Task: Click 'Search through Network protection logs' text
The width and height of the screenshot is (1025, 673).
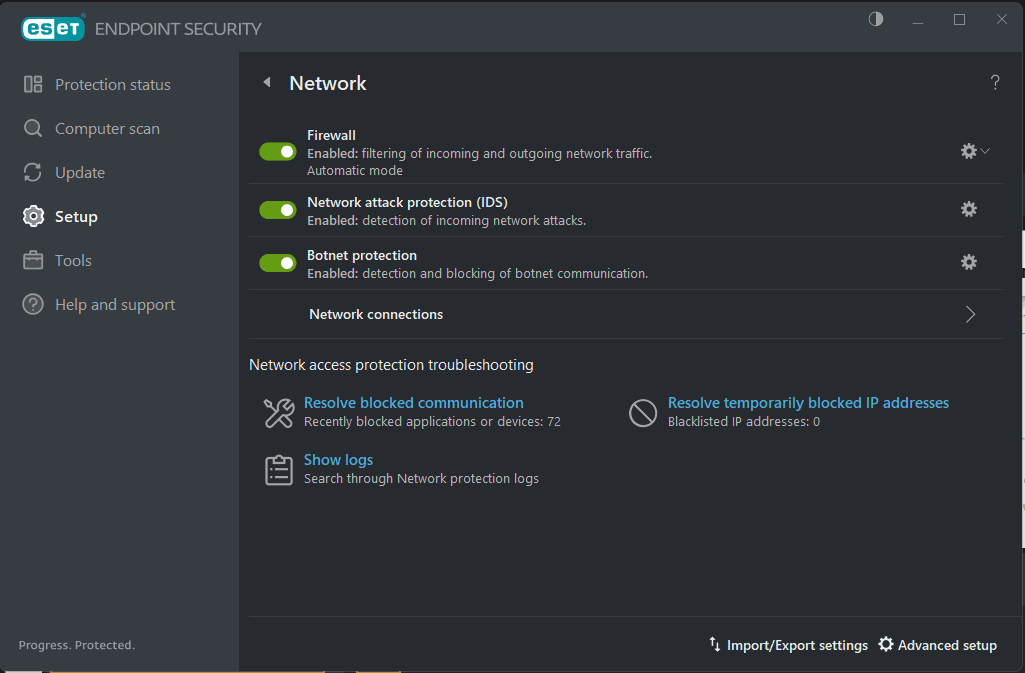Action: [421, 478]
